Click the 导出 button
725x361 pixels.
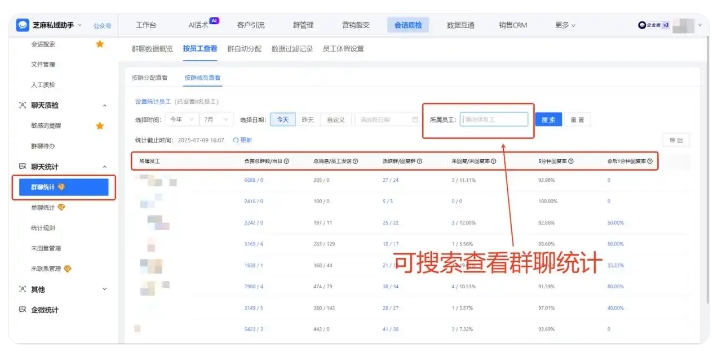pos(676,140)
